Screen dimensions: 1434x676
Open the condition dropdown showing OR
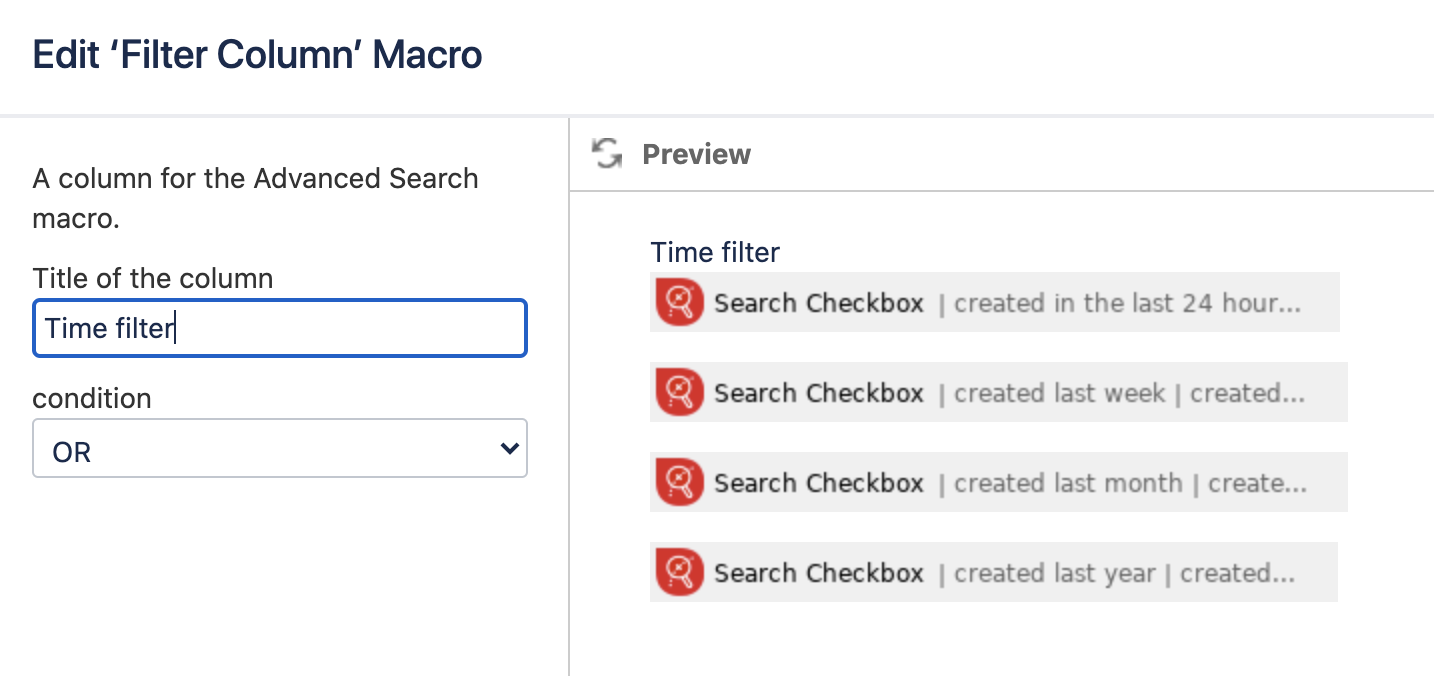tap(280, 448)
